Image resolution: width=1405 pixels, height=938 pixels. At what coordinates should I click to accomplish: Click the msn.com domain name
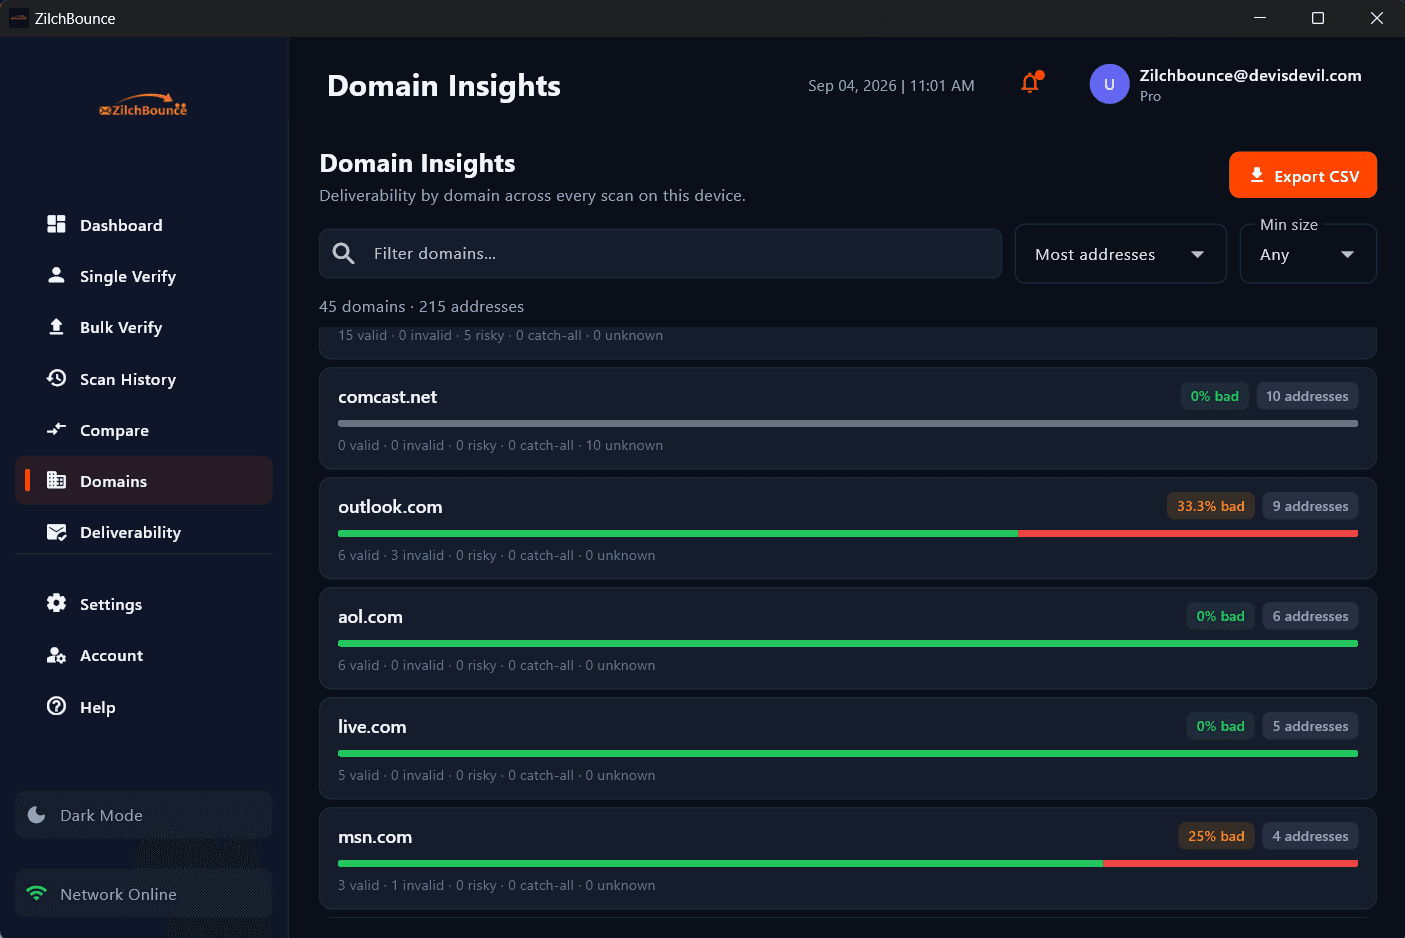coord(375,837)
